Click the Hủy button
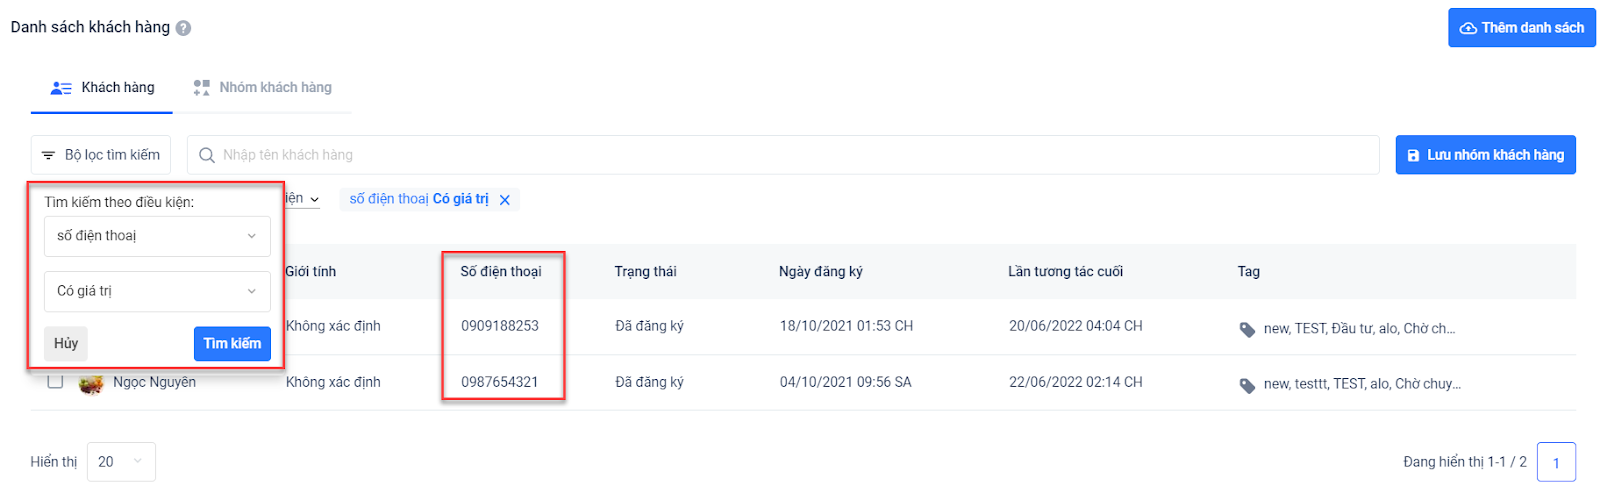Image resolution: width=1600 pixels, height=486 pixels. 66,343
